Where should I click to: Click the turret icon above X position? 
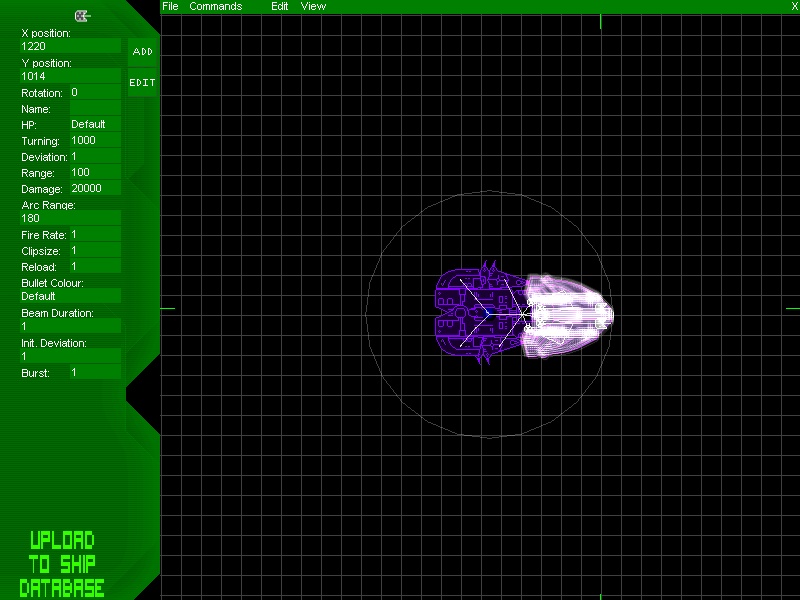pyautogui.click(x=83, y=16)
